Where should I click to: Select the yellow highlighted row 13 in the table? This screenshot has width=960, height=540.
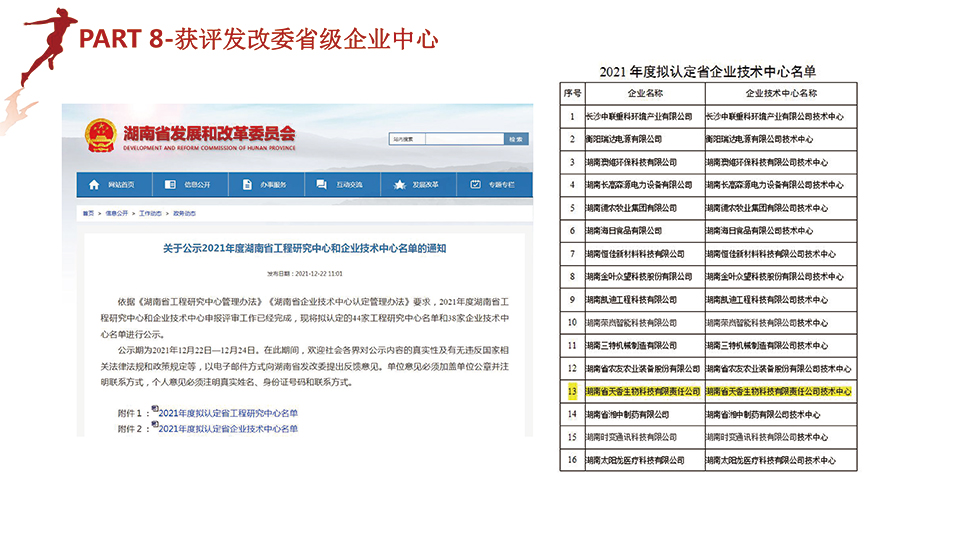[708, 392]
